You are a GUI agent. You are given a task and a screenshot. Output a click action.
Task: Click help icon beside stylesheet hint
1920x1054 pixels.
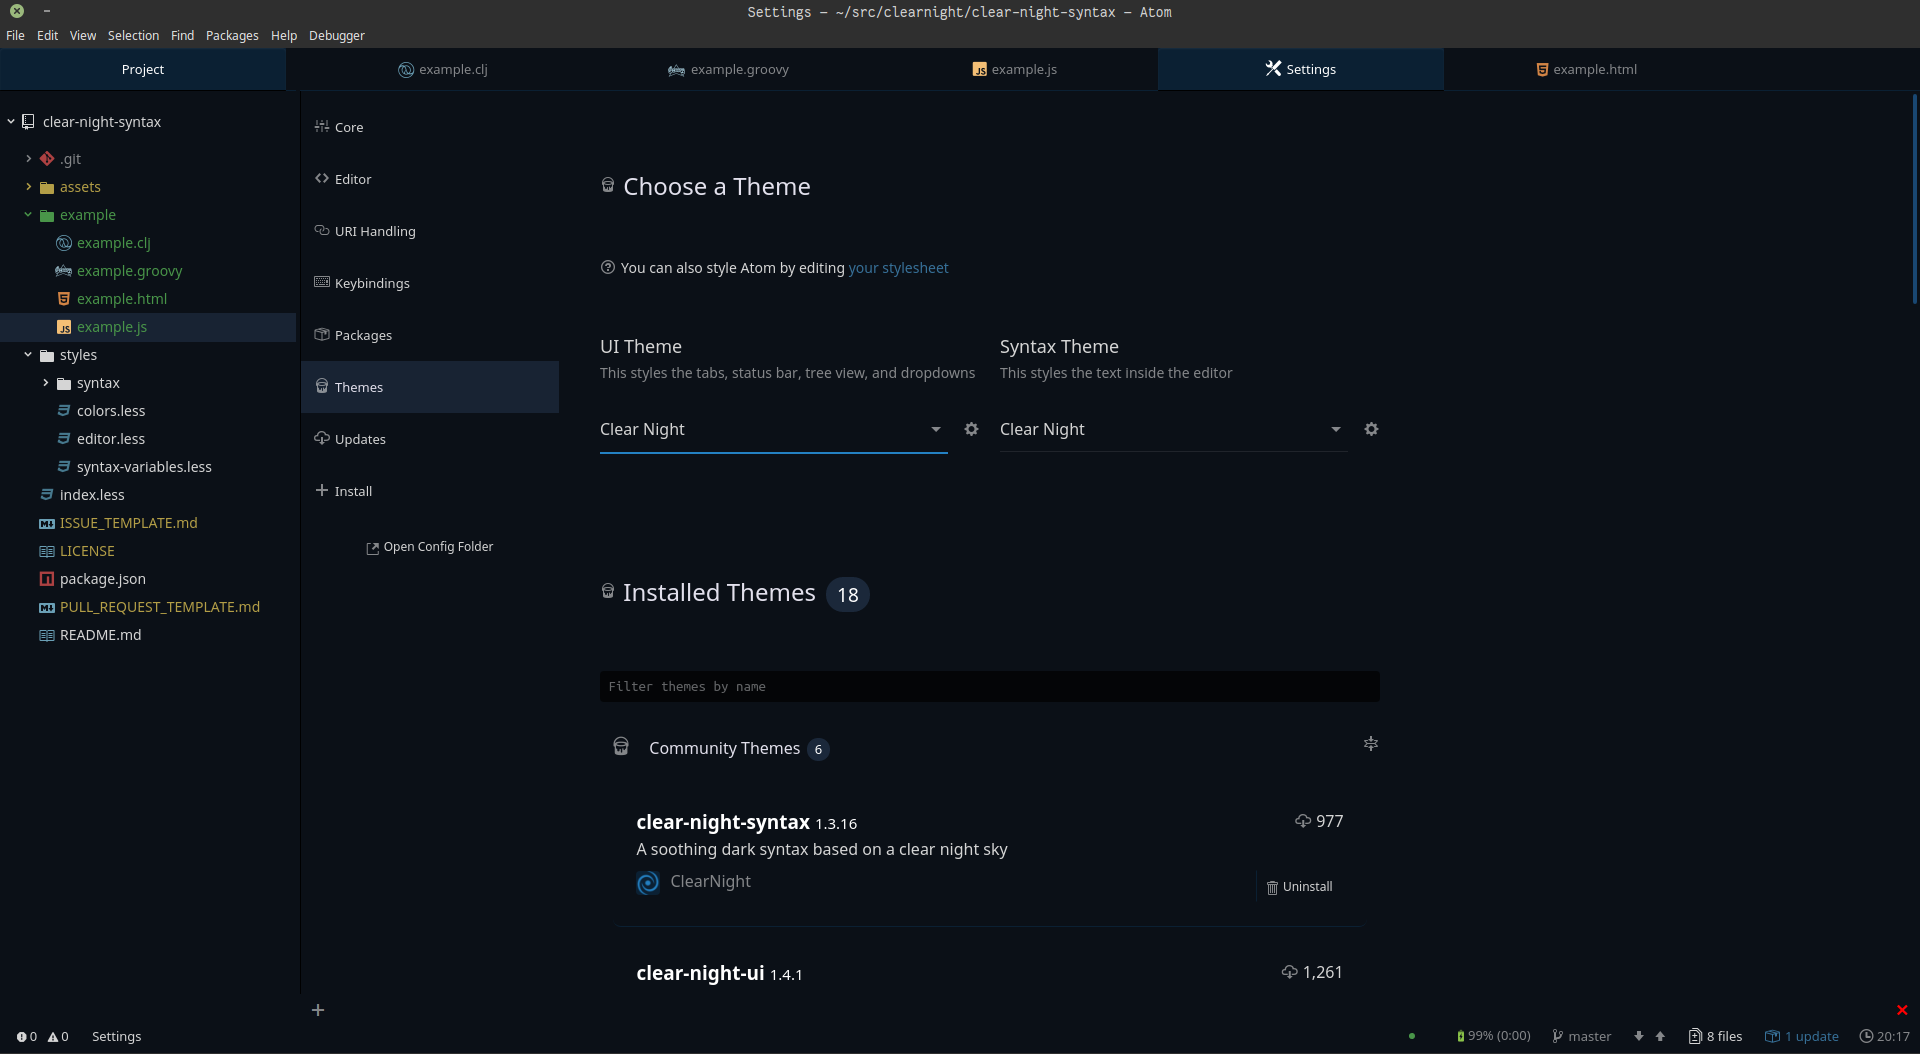click(607, 267)
